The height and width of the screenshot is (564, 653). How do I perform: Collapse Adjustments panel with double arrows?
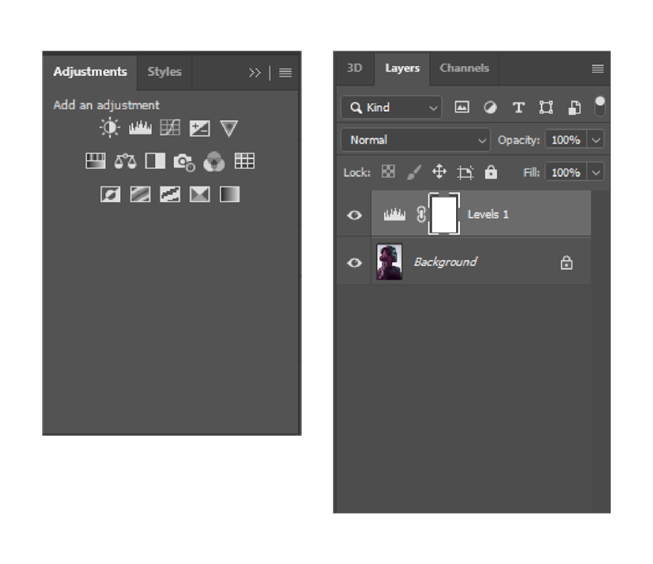pos(254,73)
